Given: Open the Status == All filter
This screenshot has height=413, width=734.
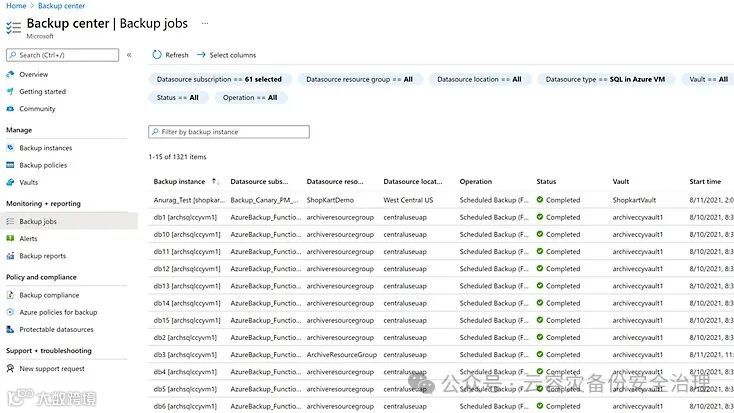Looking at the screenshot, I should coord(178,97).
